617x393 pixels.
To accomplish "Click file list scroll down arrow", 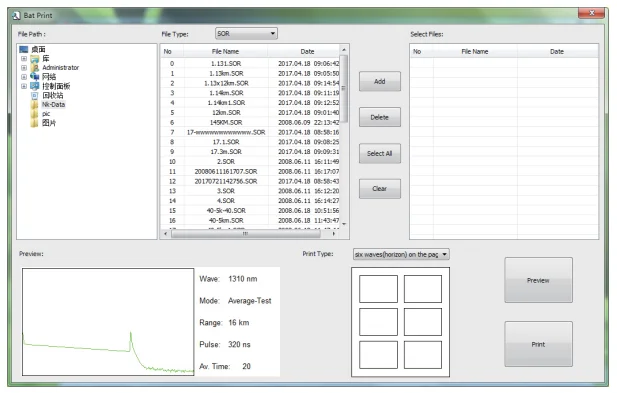I will [344, 224].
